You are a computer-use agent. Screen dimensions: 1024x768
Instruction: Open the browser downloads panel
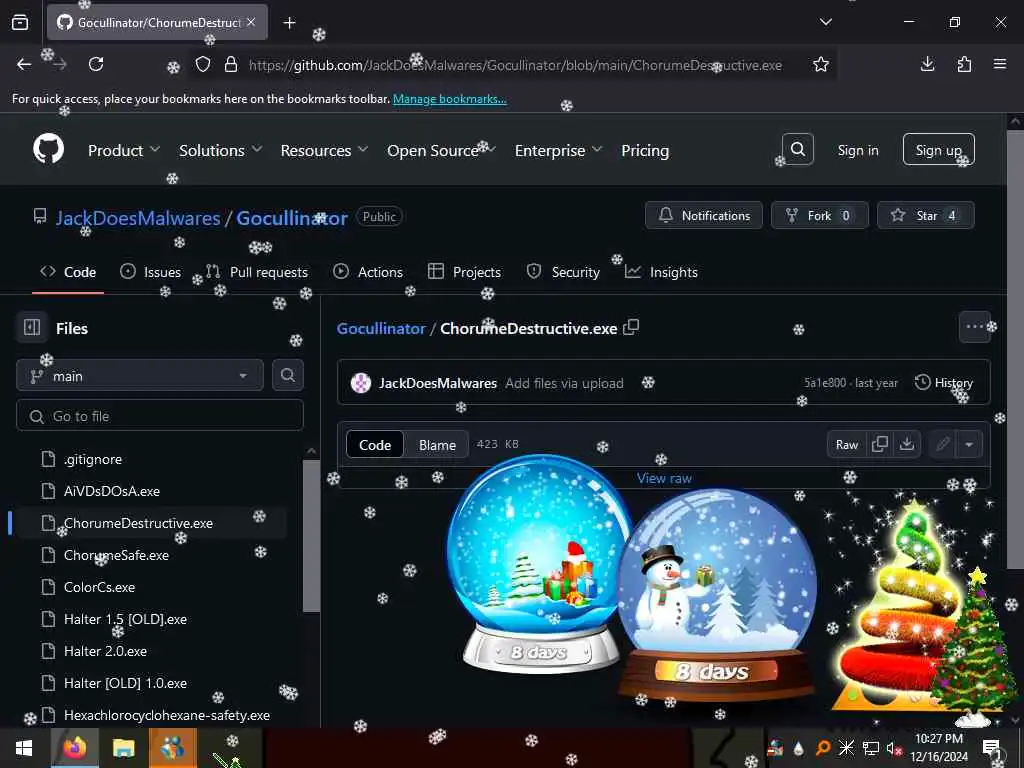pos(927,64)
